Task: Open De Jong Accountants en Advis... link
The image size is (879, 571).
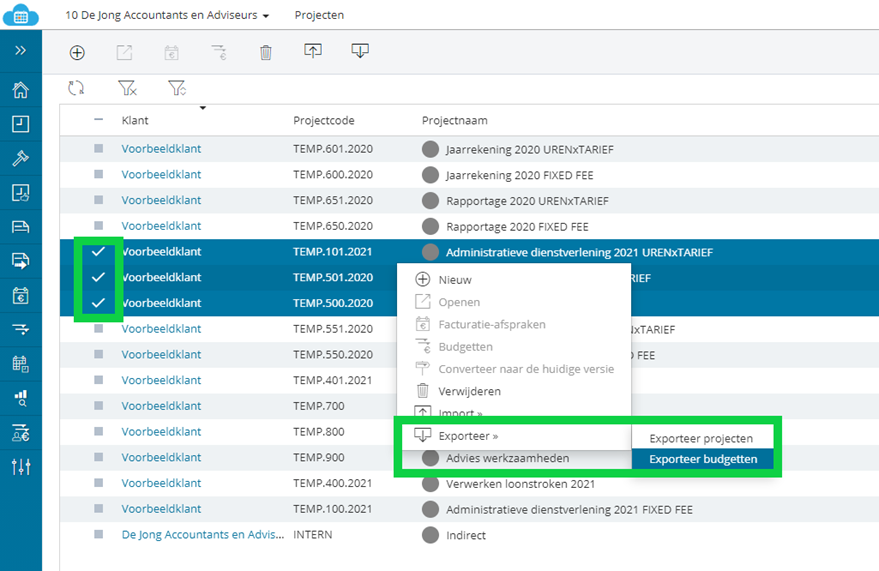Action: pyautogui.click(x=203, y=535)
